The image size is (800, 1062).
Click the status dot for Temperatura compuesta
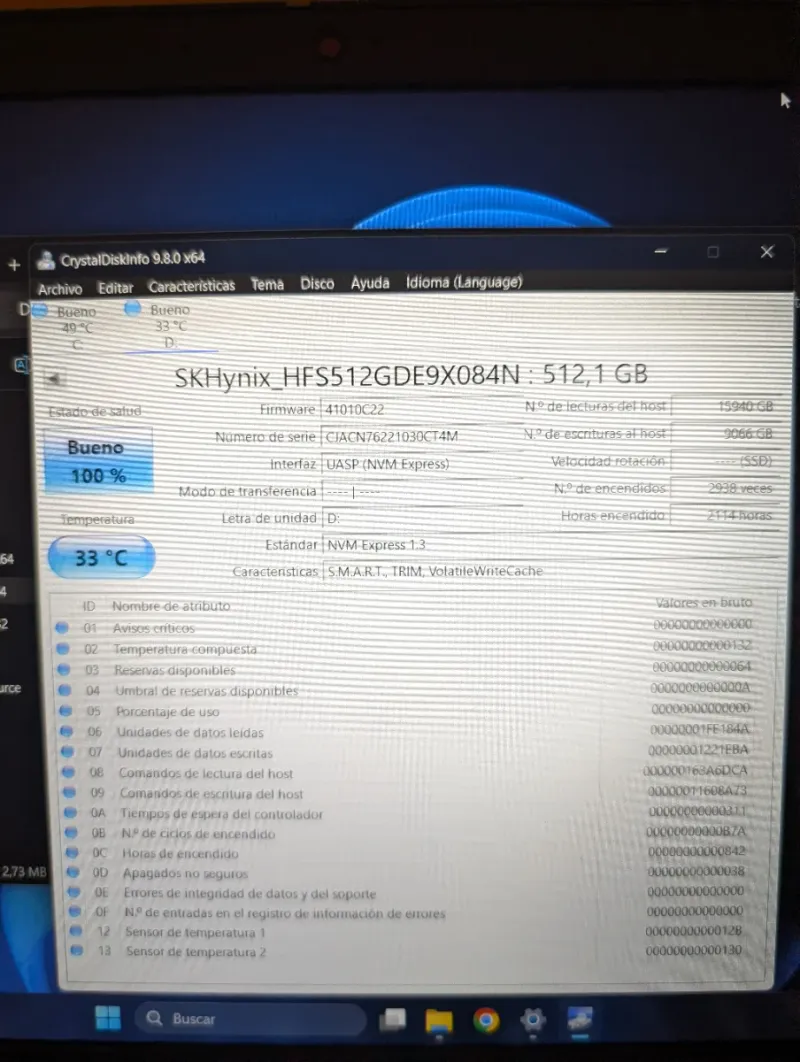pyautogui.click(x=63, y=649)
